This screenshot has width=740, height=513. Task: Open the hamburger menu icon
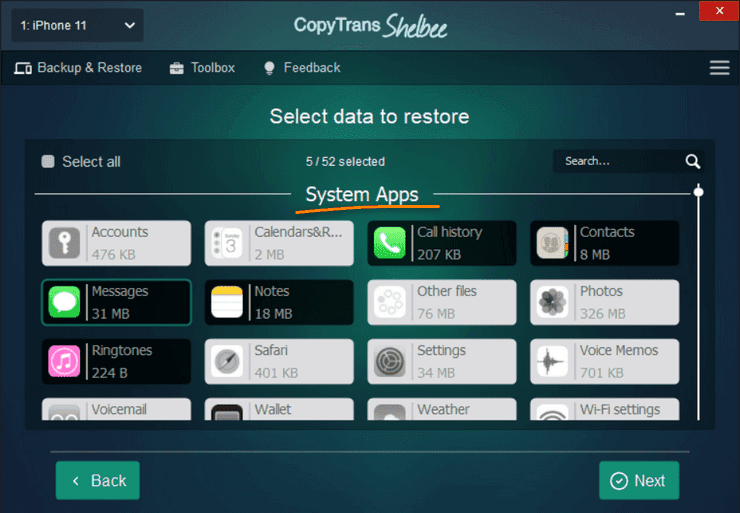coord(719,67)
